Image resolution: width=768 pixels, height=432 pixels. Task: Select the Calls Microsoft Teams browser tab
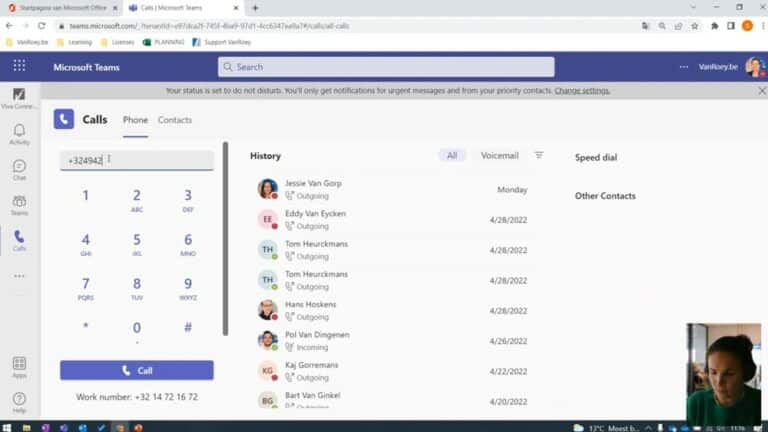182,8
